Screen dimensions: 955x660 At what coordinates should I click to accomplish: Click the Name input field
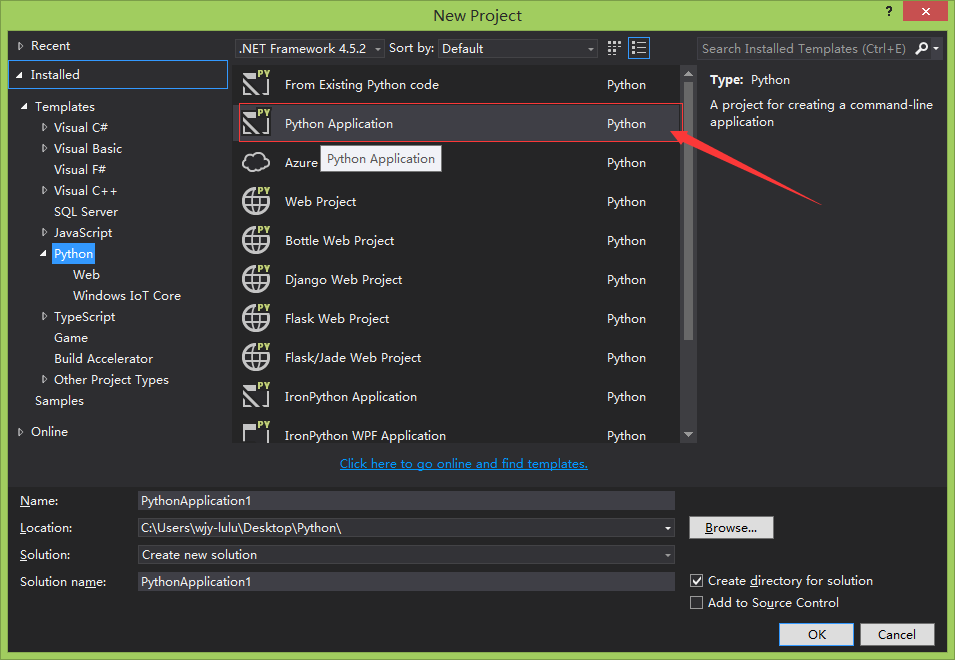(x=406, y=500)
